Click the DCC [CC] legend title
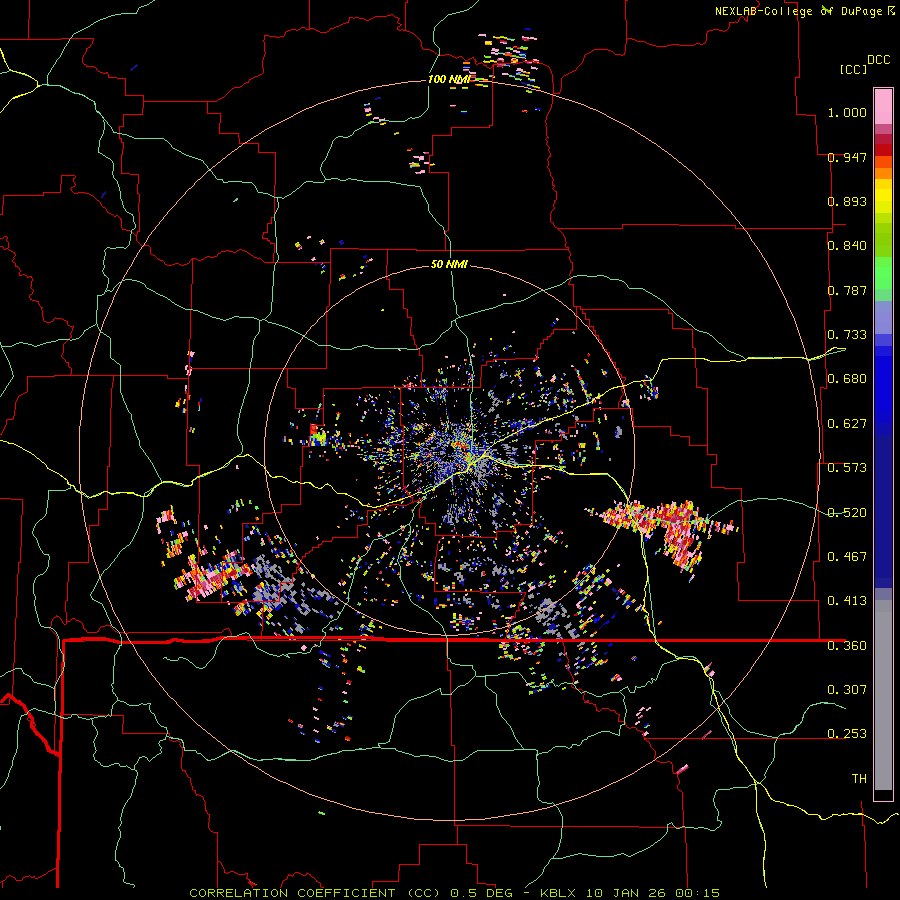 (864, 64)
